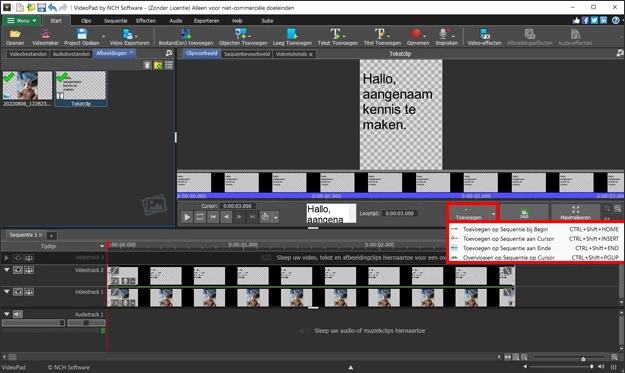Toggle loop playback button
The image size is (625, 373).
coord(200,217)
